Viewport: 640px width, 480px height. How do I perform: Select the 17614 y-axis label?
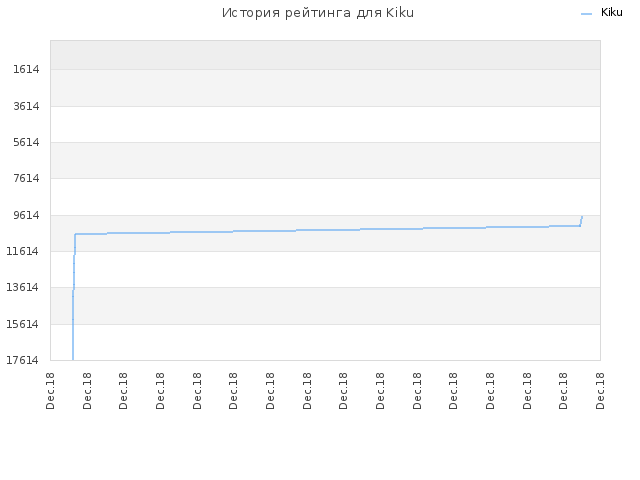click(x=22, y=360)
